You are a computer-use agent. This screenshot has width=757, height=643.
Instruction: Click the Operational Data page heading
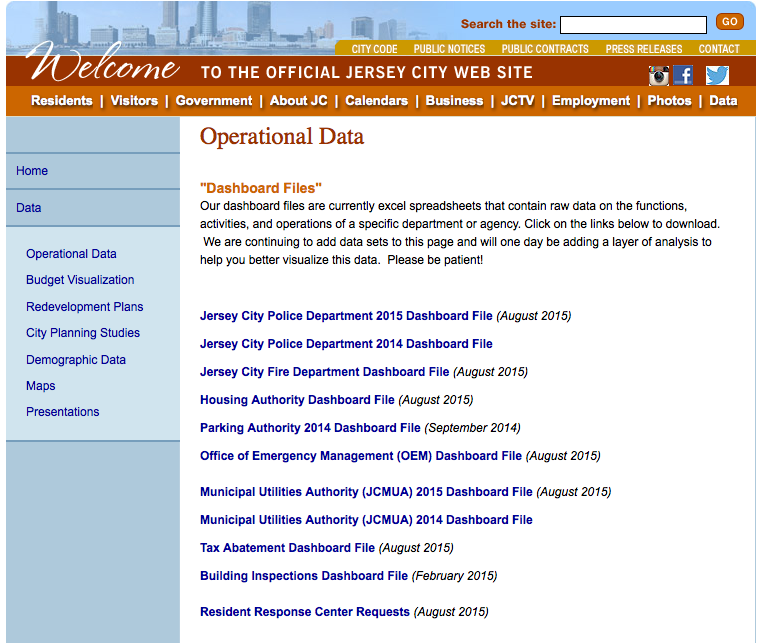click(281, 137)
